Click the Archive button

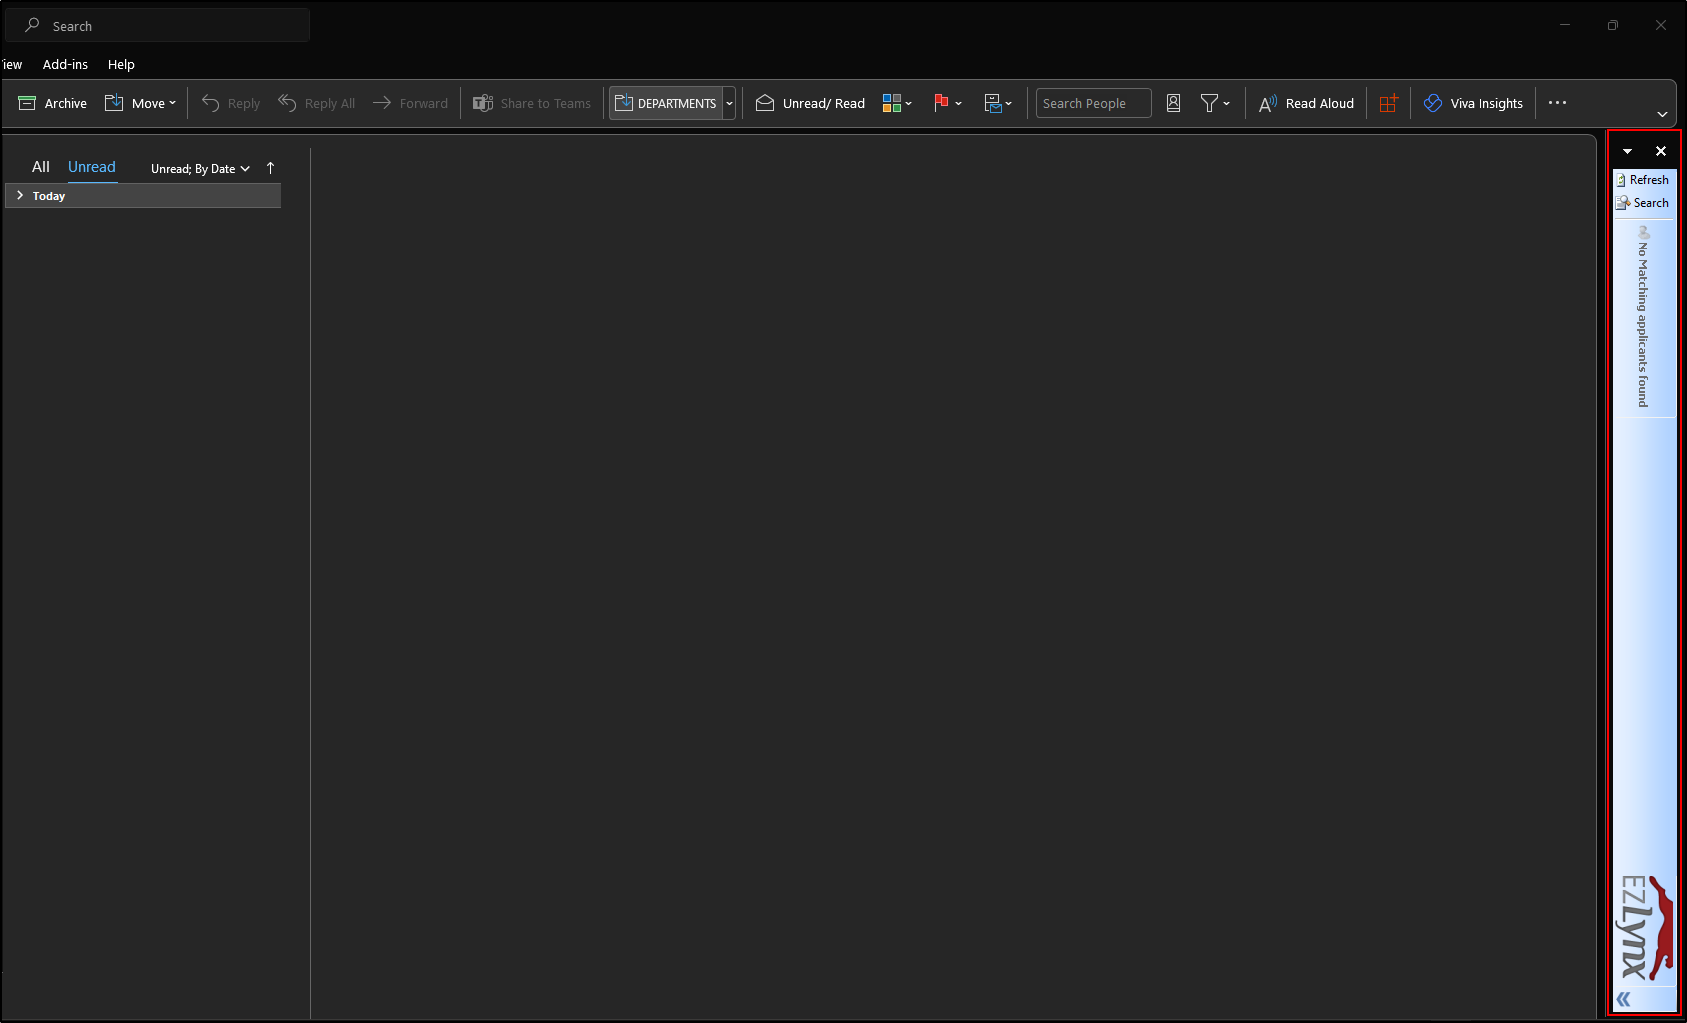(53, 103)
